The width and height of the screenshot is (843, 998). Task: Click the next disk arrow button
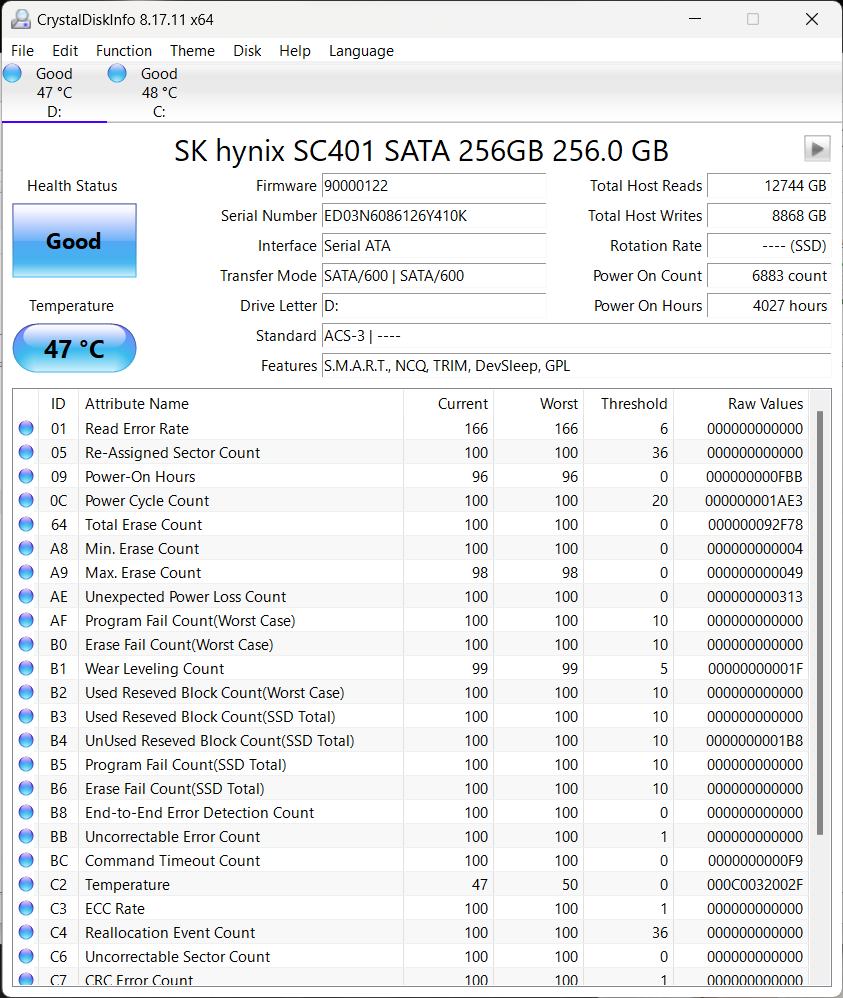pyautogui.click(x=817, y=149)
